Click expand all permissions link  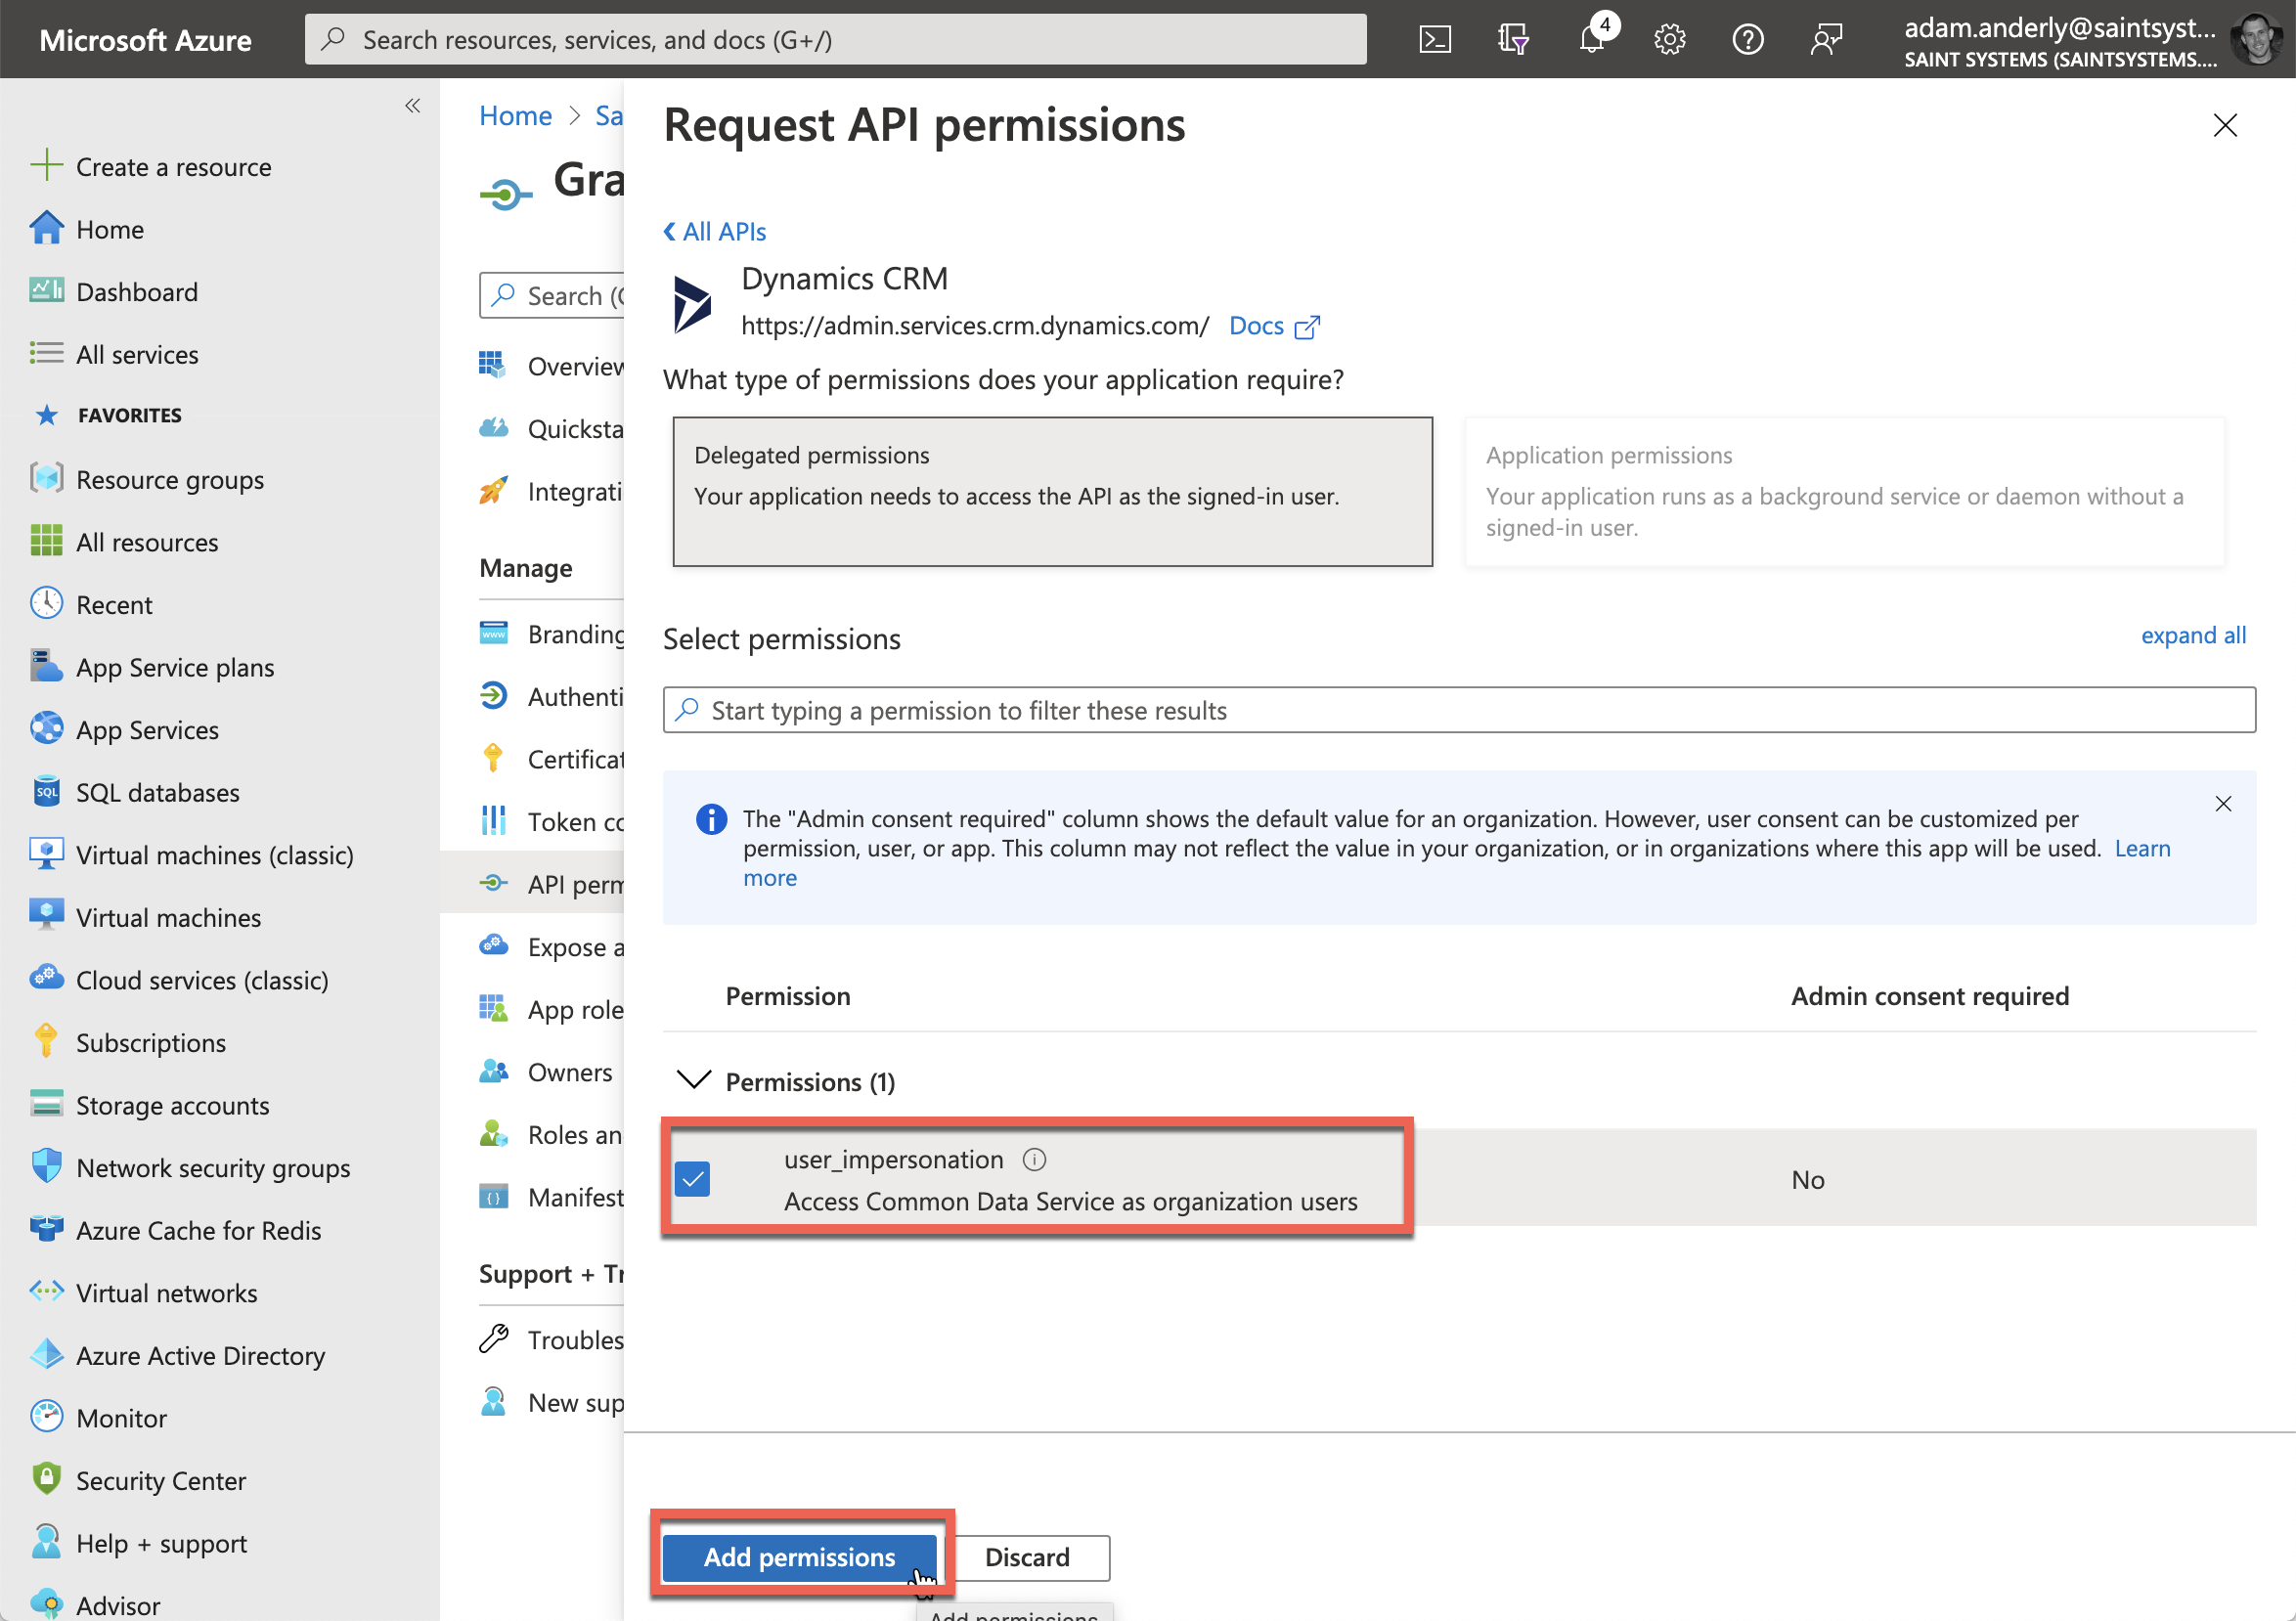(x=2193, y=635)
